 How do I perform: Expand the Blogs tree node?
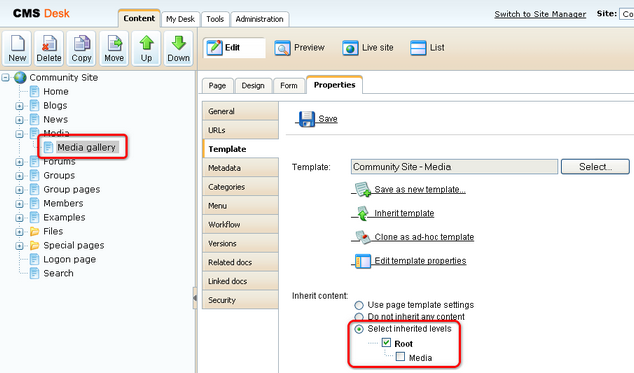click(19, 106)
